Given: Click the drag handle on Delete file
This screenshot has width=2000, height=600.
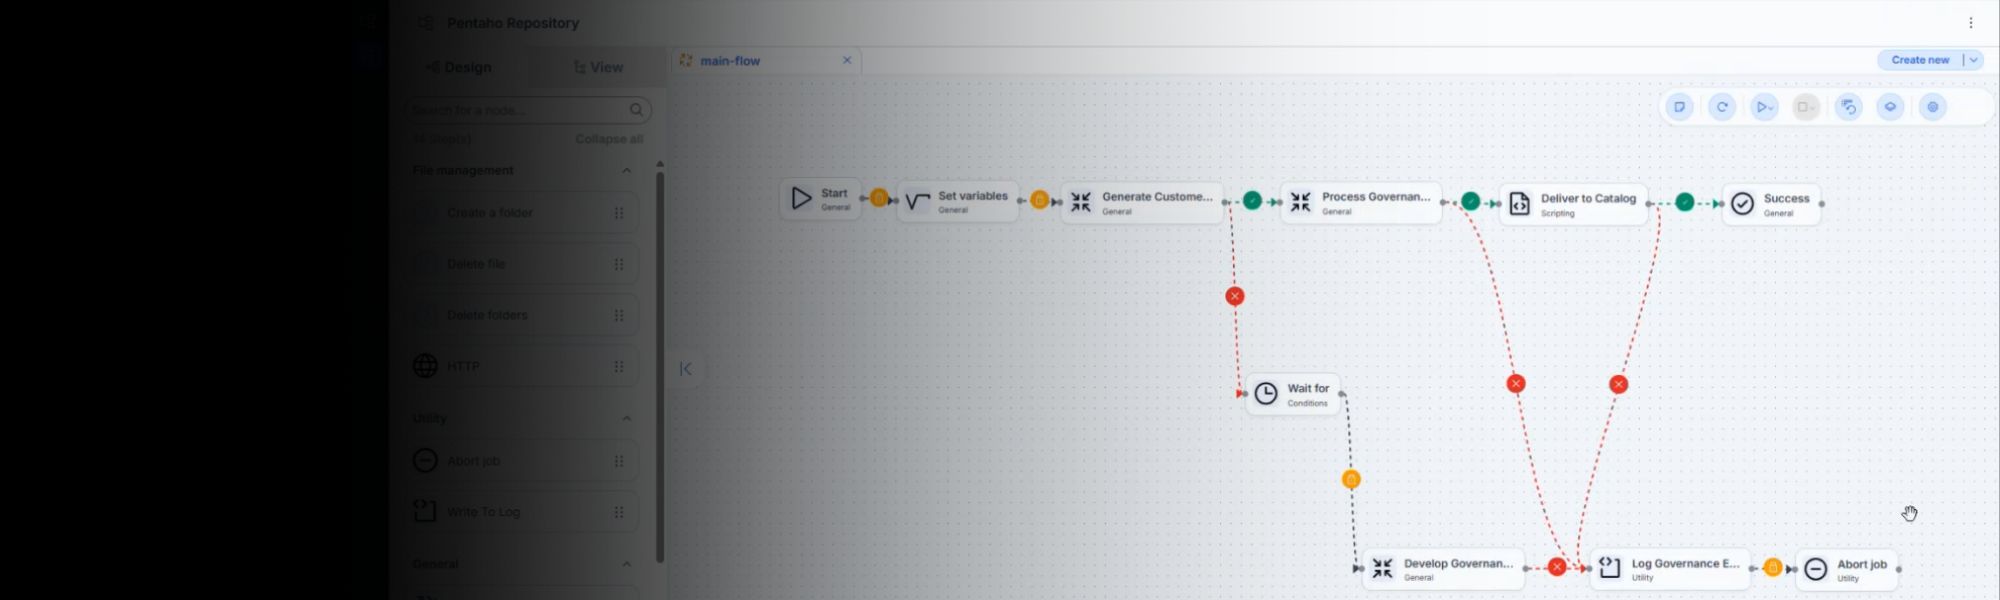Looking at the screenshot, I should click(x=619, y=264).
